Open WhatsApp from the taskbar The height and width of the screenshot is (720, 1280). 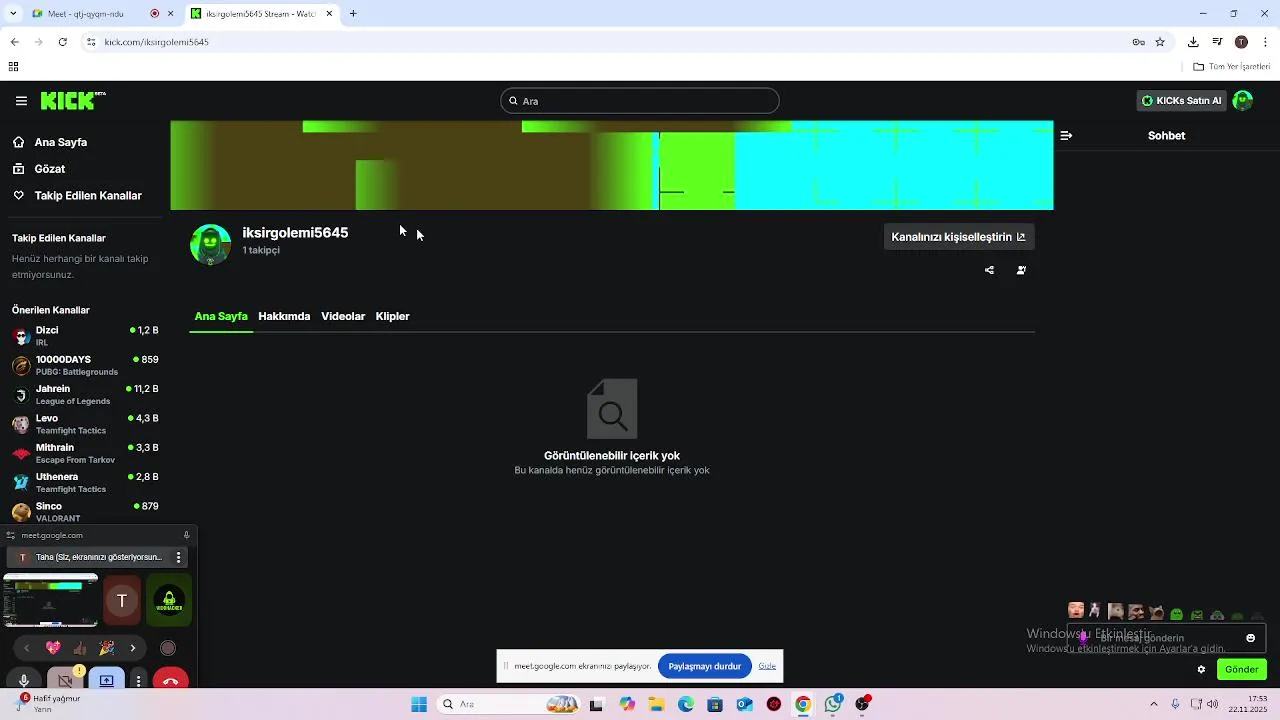(x=832, y=704)
